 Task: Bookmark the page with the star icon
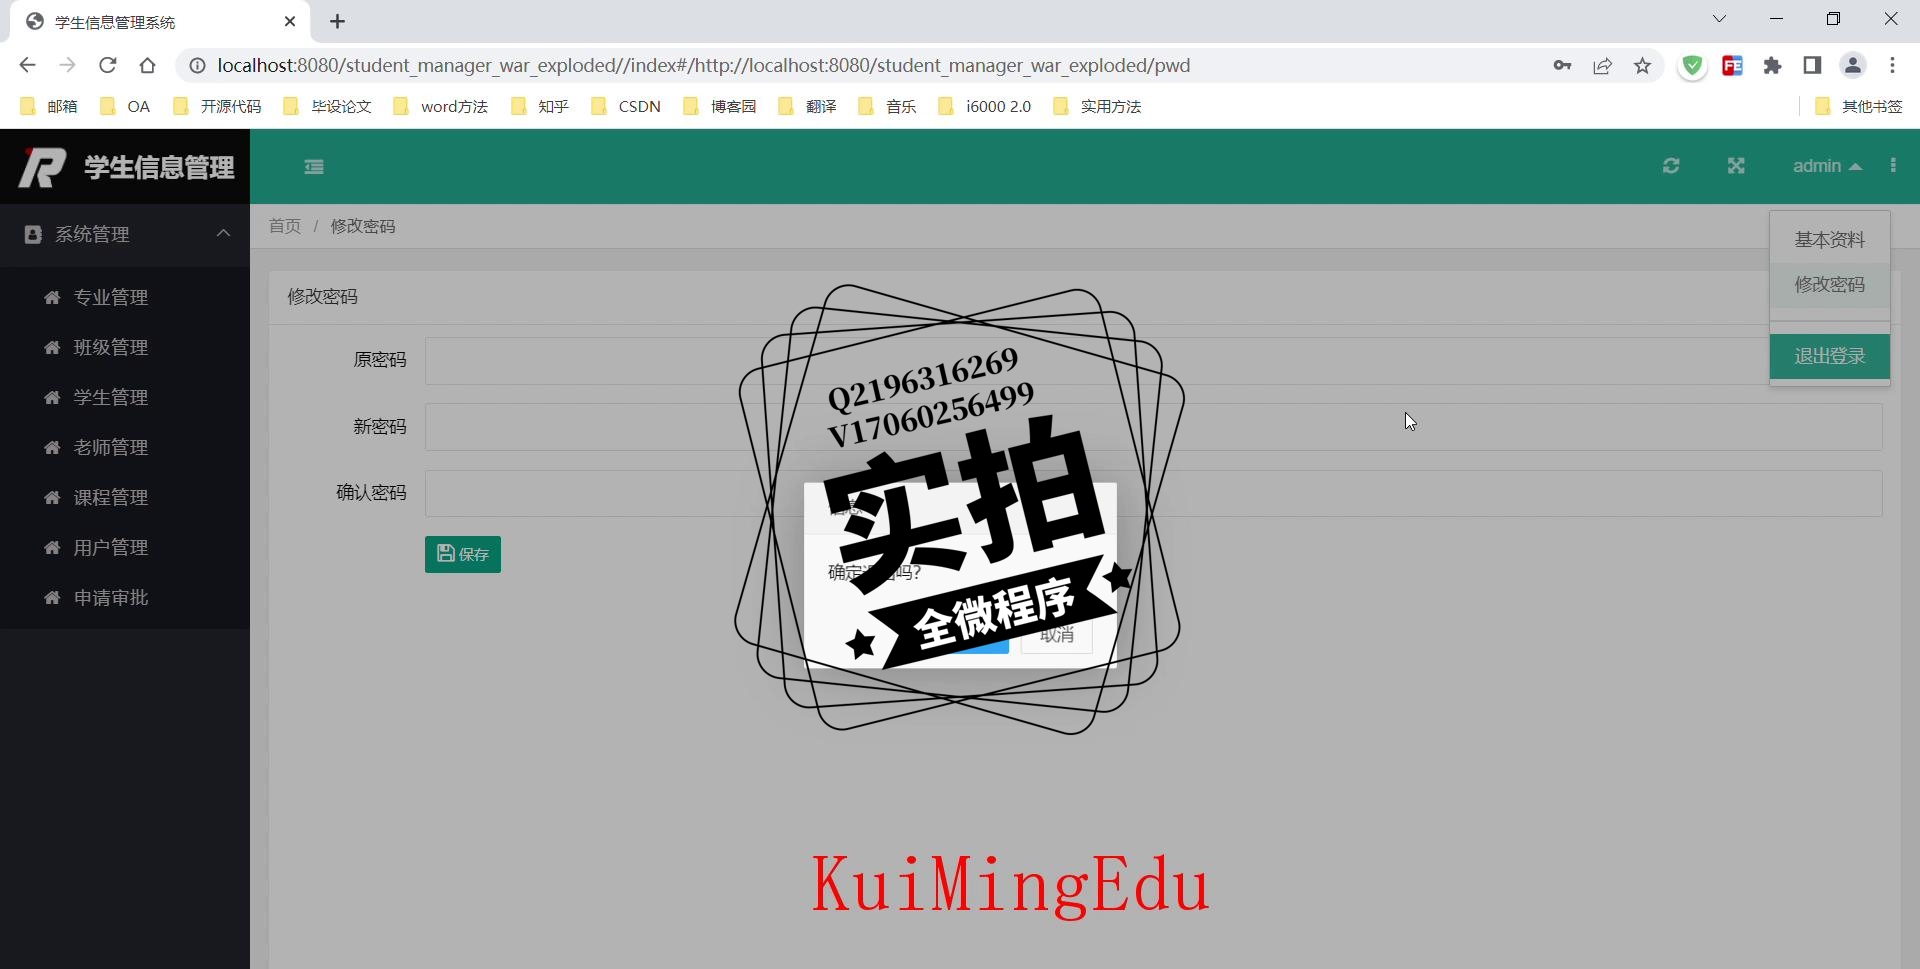point(1642,65)
